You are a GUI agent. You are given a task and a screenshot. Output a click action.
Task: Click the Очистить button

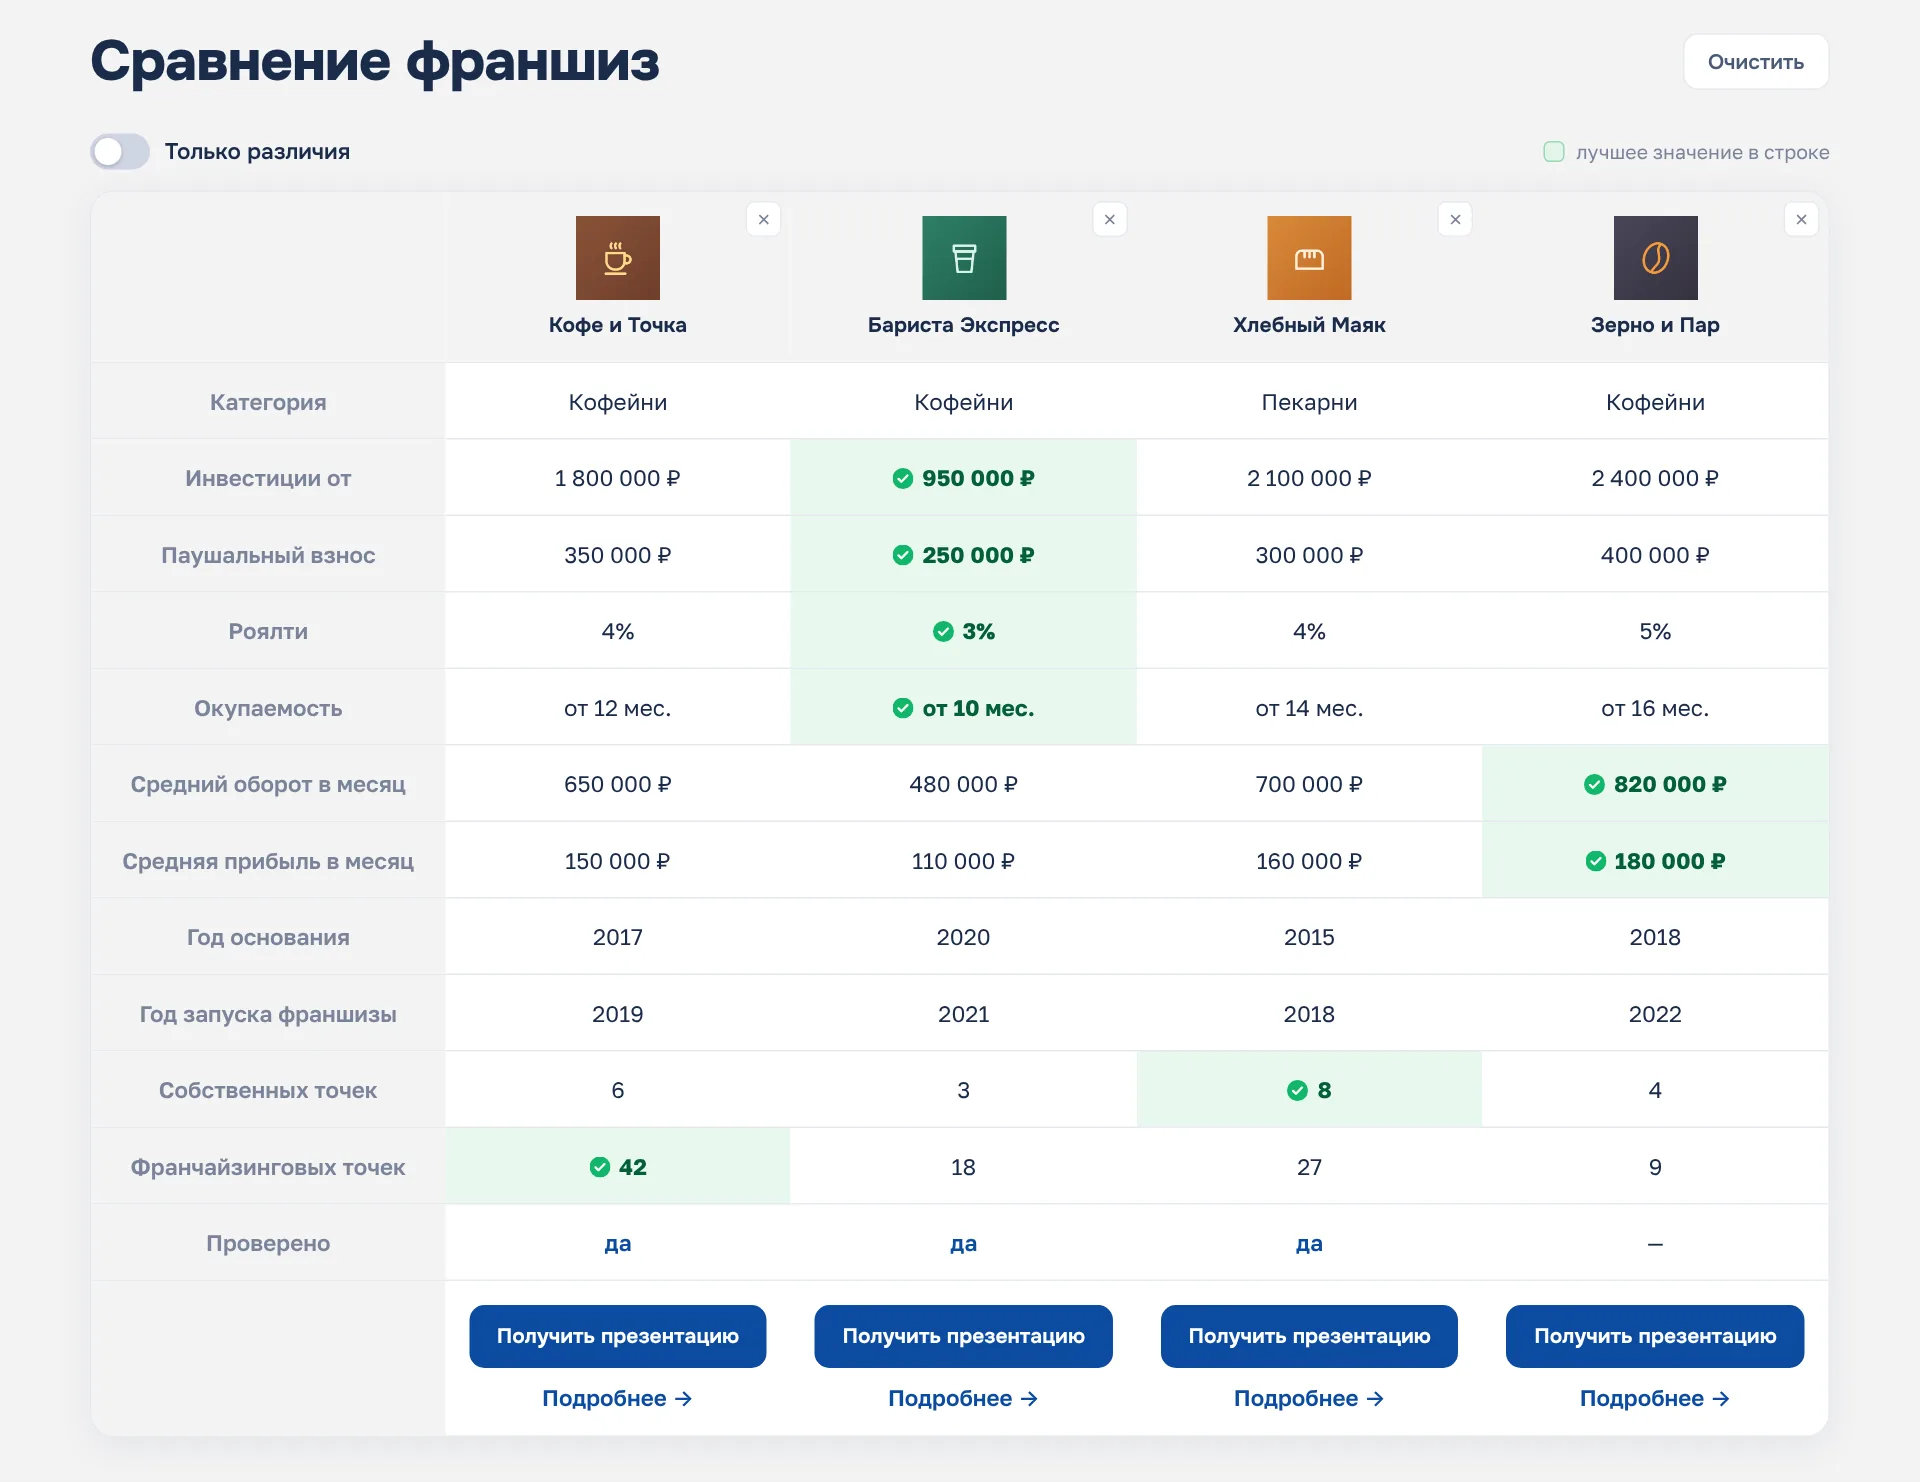(1755, 62)
